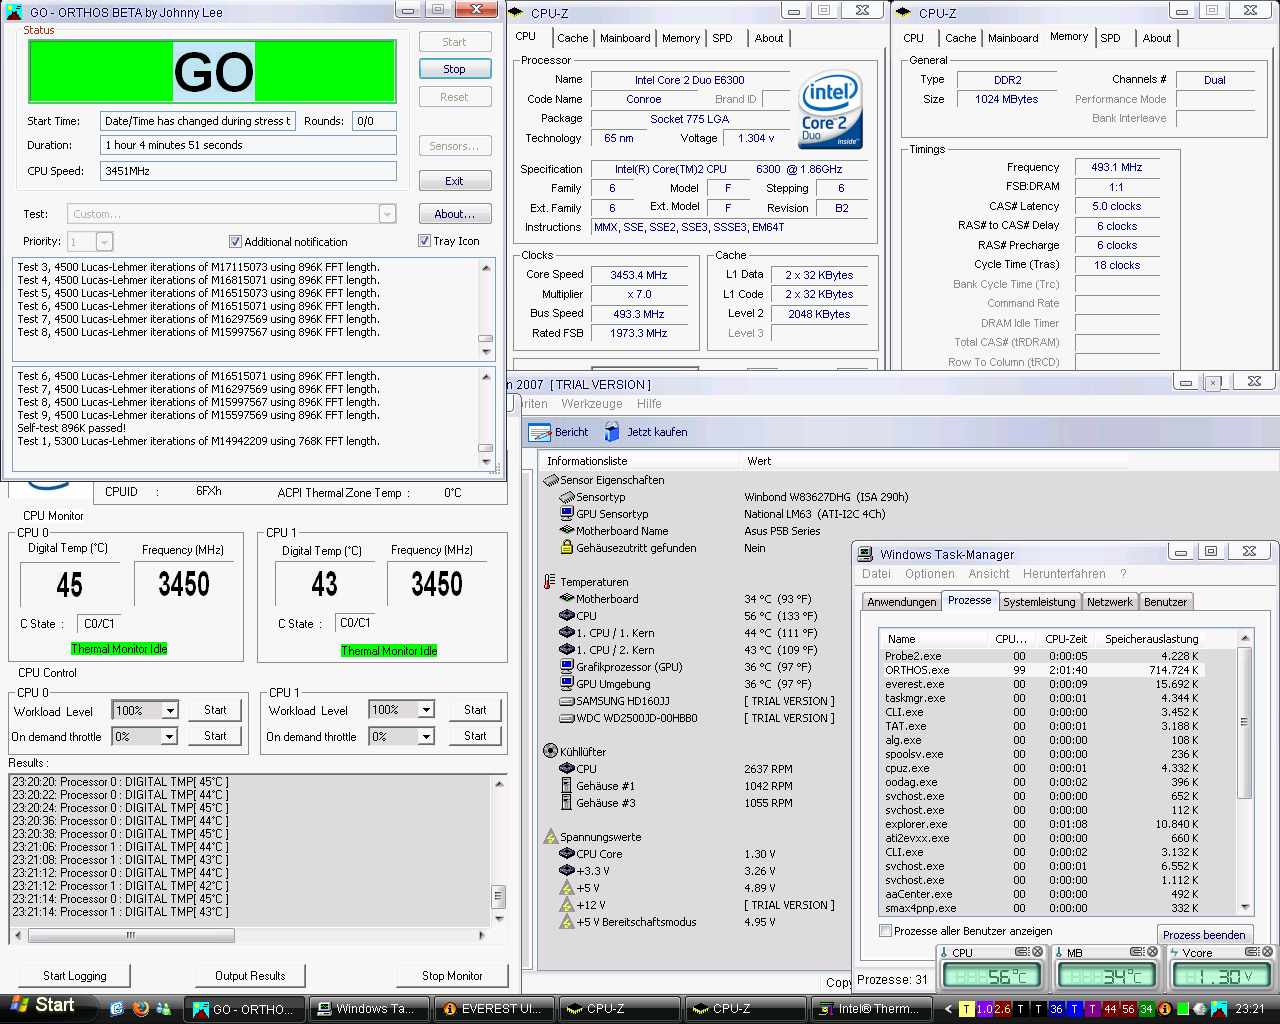Click the Output Results button
The width and height of the screenshot is (1280, 1024).
tap(250, 976)
